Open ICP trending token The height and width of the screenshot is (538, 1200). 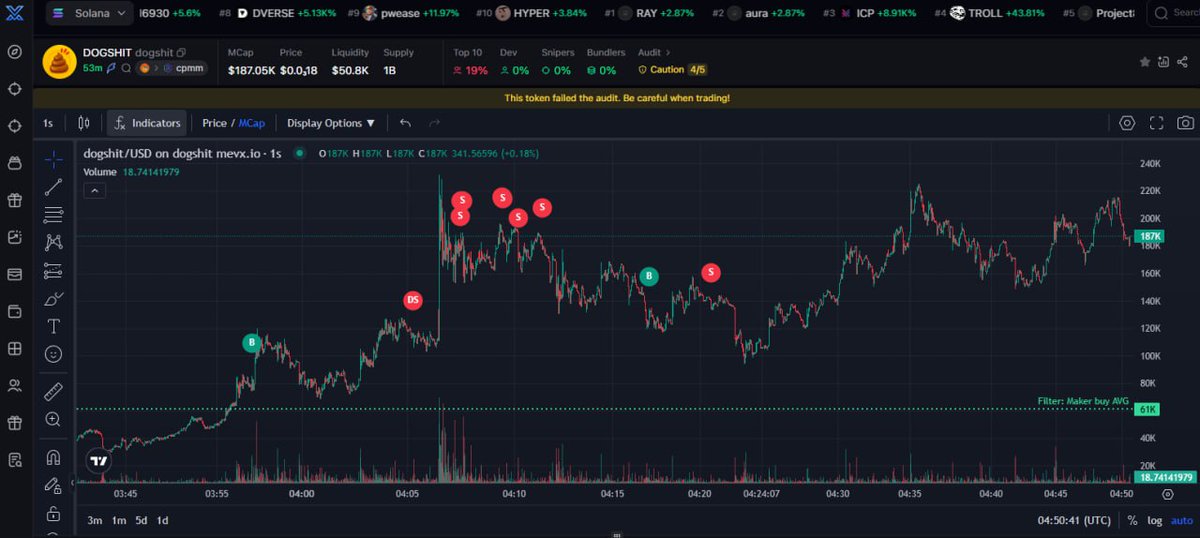pos(871,13)
